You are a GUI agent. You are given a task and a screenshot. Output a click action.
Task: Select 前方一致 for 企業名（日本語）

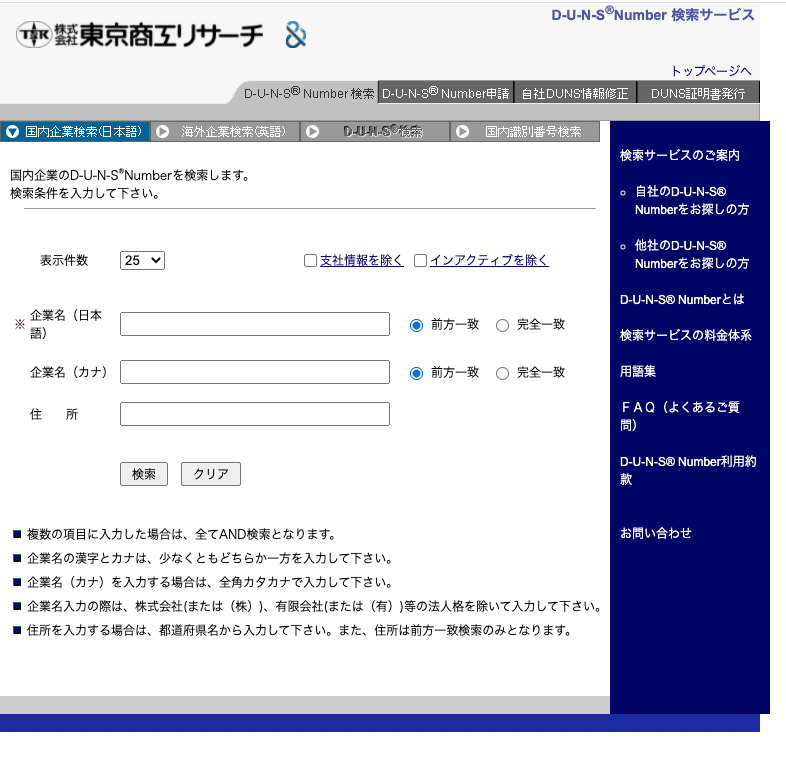point(416,325)
